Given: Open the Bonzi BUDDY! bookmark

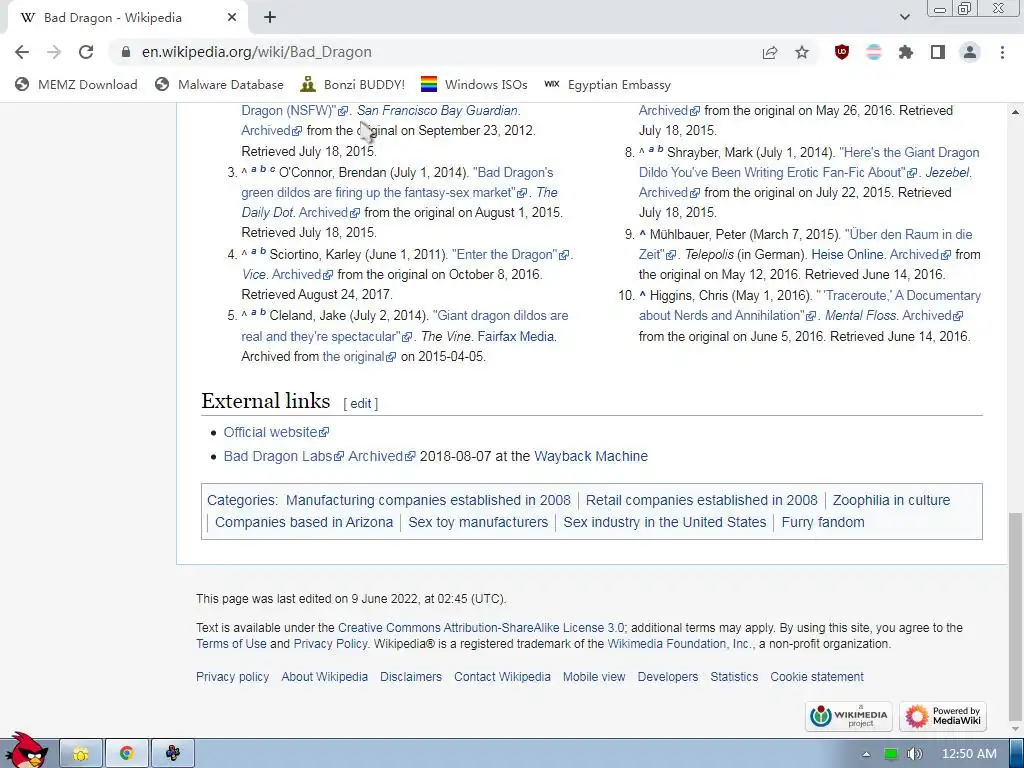Looking at the screenshot, I should (353, 84).
